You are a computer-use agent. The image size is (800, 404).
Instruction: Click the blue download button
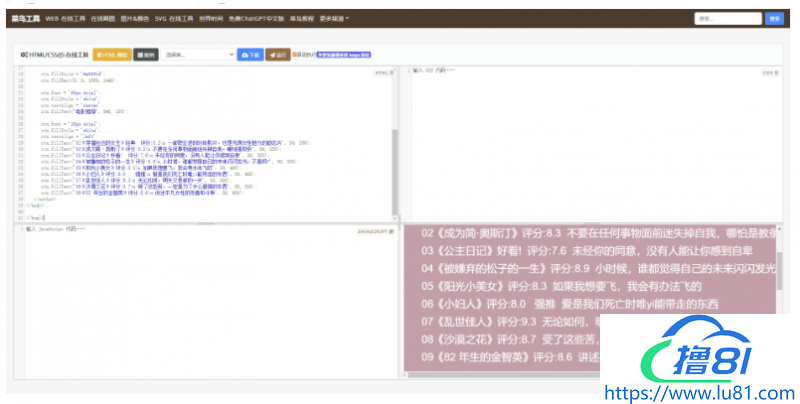249,55
